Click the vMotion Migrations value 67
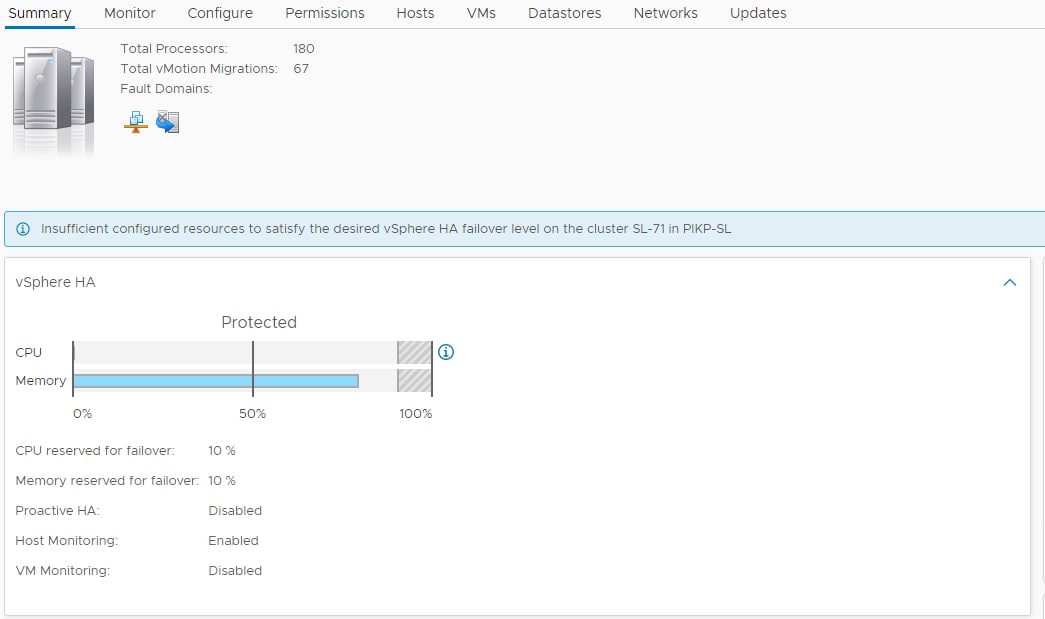The image size is (1045, 619). (x=301, y=69)
